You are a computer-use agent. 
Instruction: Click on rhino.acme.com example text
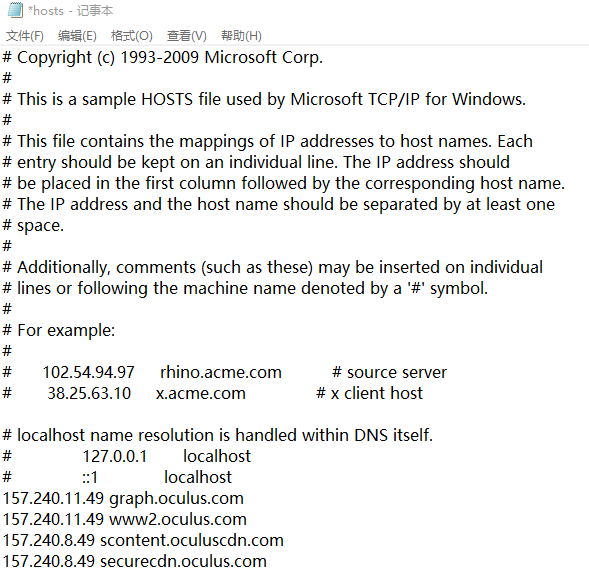pos(221,372)
